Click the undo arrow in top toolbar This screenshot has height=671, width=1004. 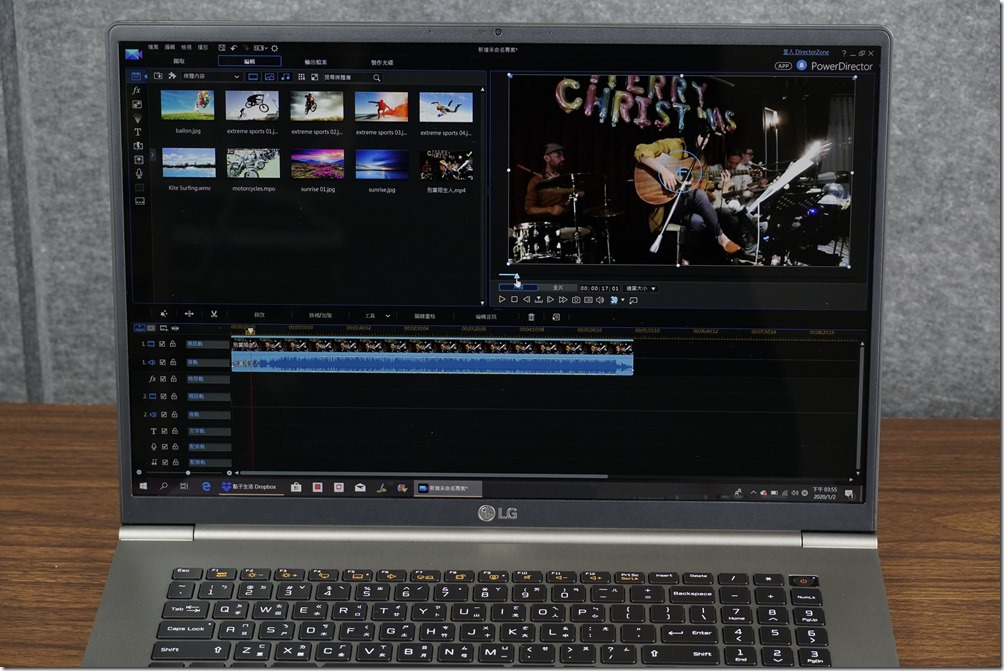click(x=234, y=48)
